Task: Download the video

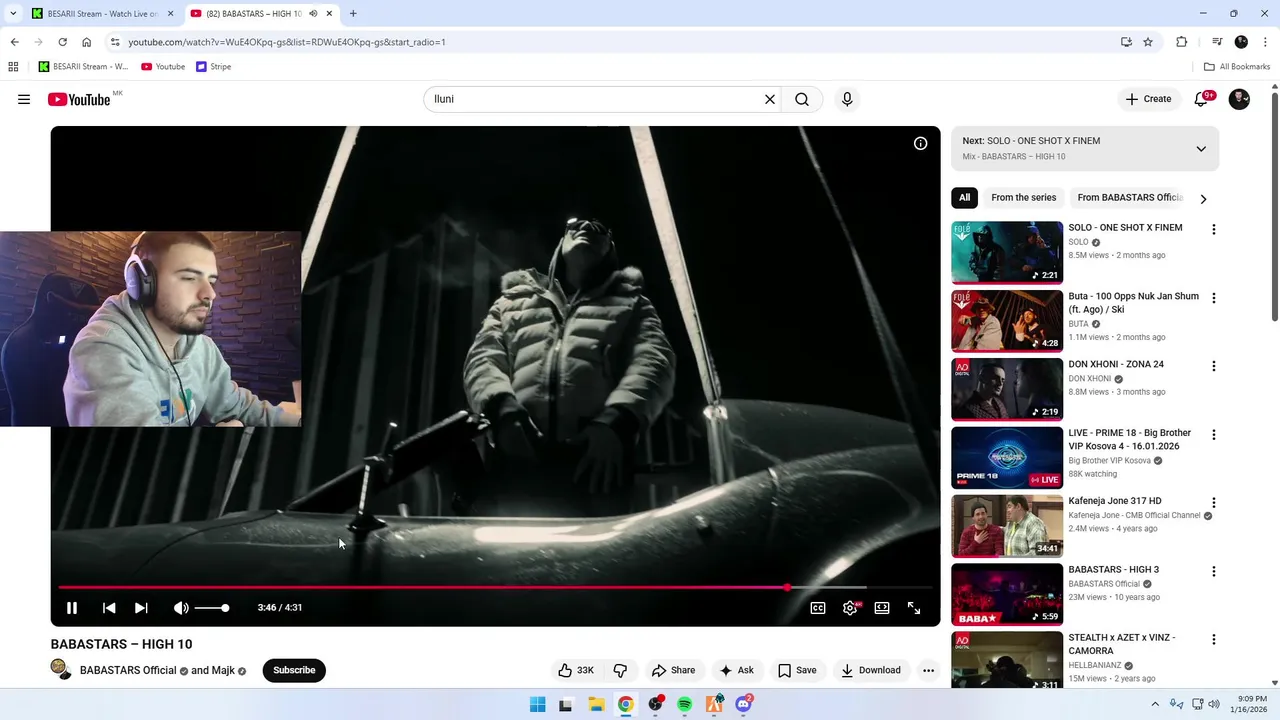Action: pos(871,670)
